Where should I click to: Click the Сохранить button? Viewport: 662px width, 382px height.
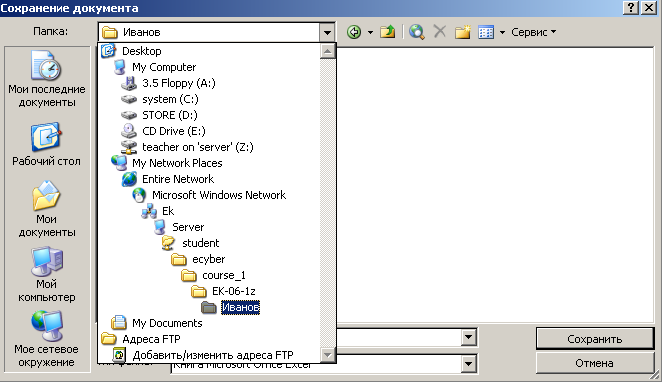tap(594, 339)
